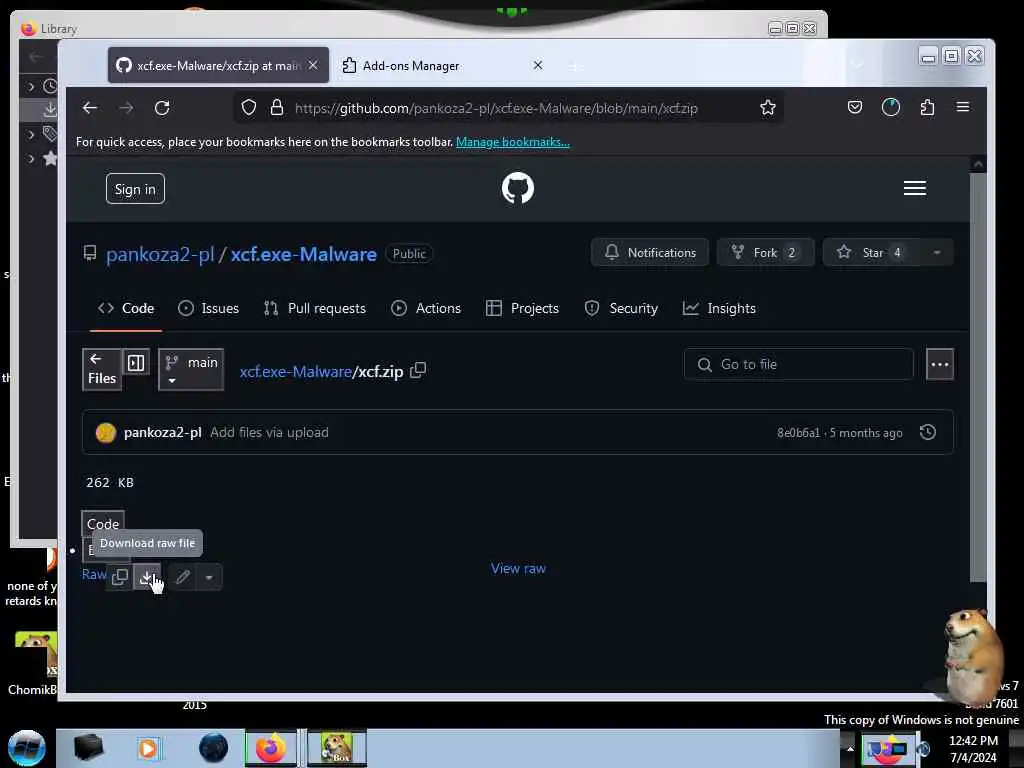Open the Projects tab
The width and height of the screenshot is (1024, 768).
522,308
